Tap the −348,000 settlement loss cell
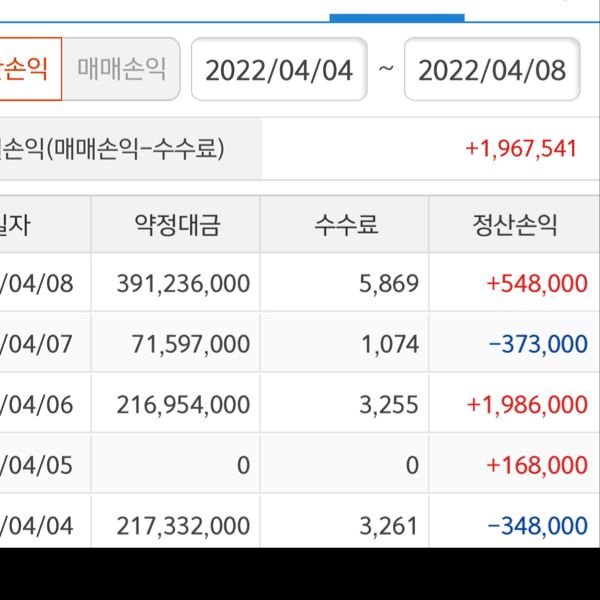600x600 pixels. (x=537, y=526)
